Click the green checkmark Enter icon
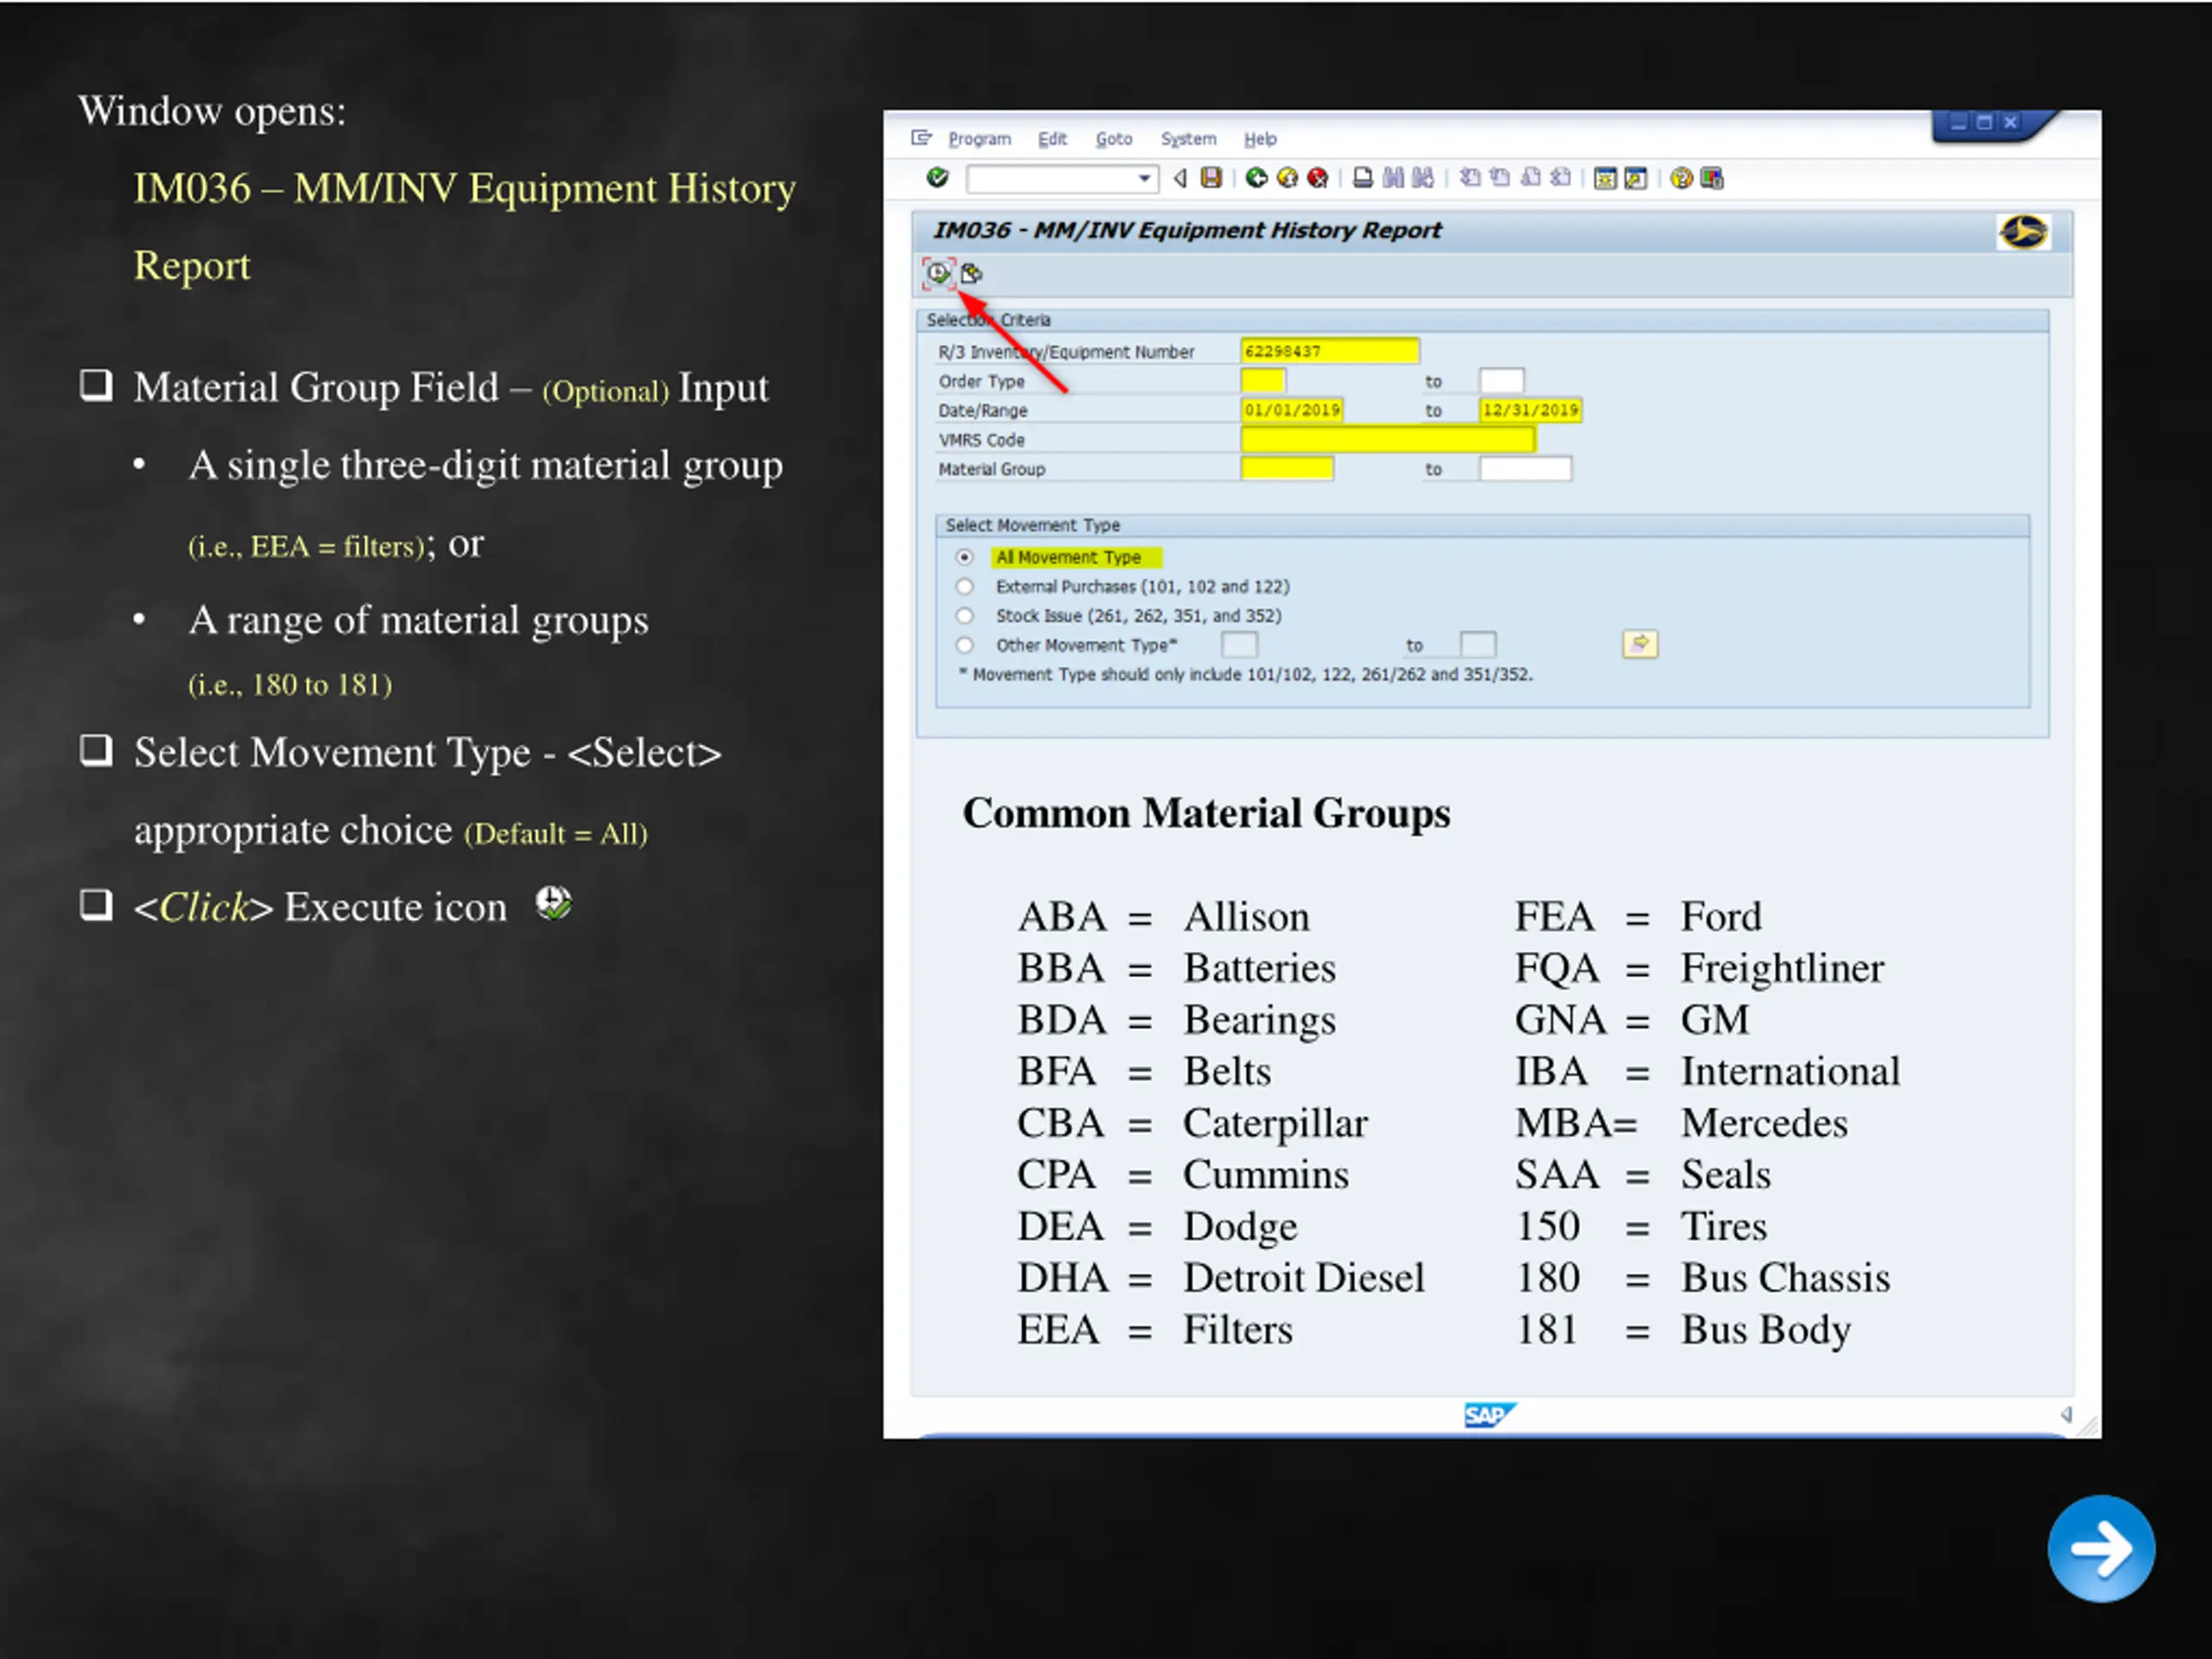Image resolution: width=2212 pixels, height=1659 pixels. 937,178
